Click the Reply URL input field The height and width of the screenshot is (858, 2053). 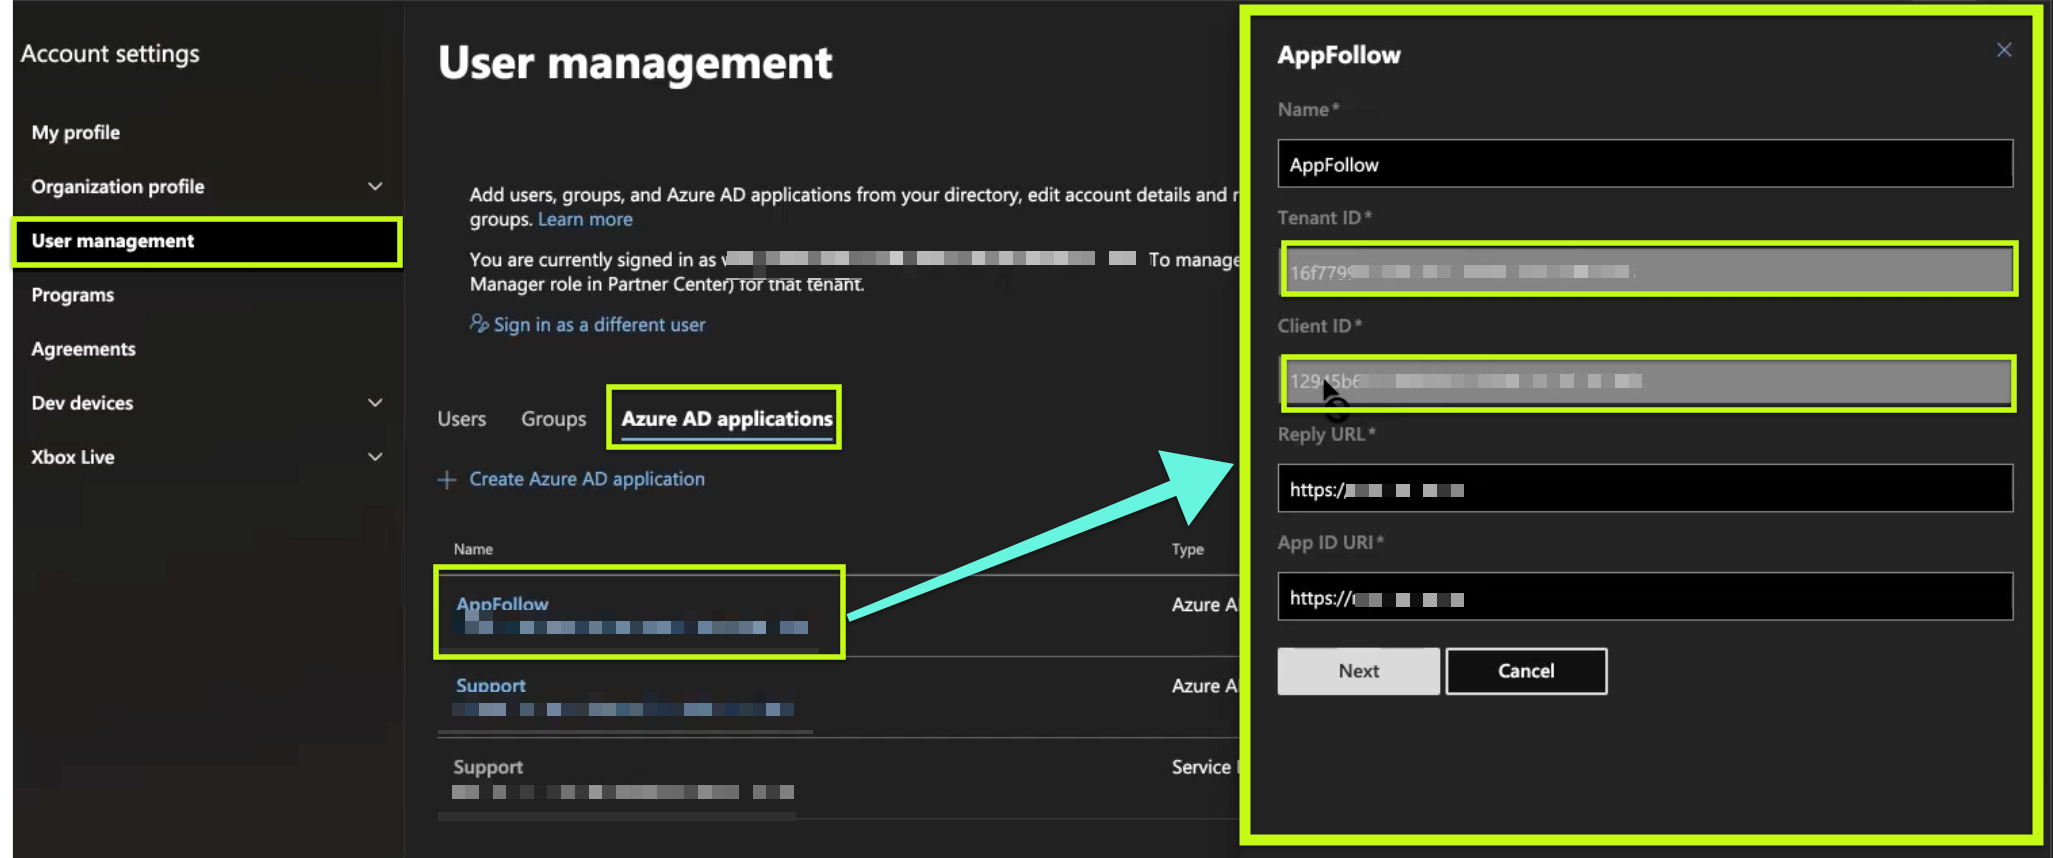[1645, 488]
